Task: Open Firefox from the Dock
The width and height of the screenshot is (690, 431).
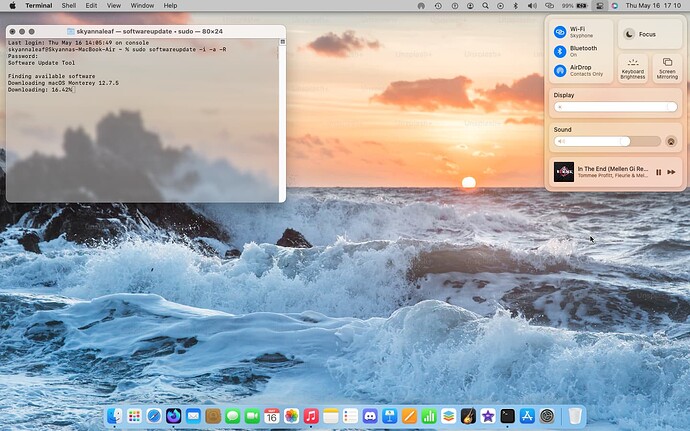Action: click(173, 416)
